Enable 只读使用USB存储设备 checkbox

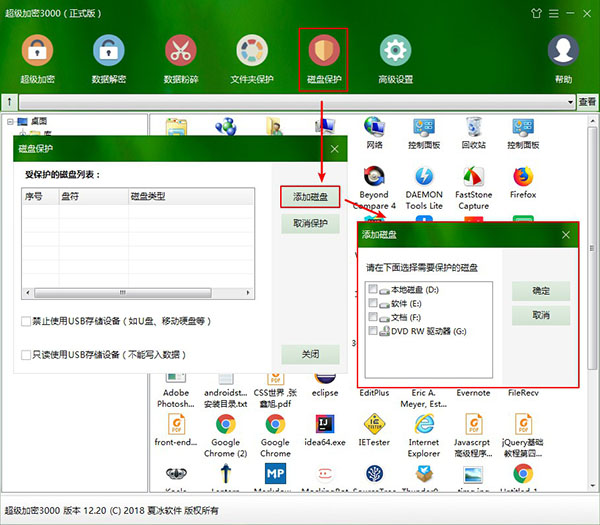pos(26,355)
